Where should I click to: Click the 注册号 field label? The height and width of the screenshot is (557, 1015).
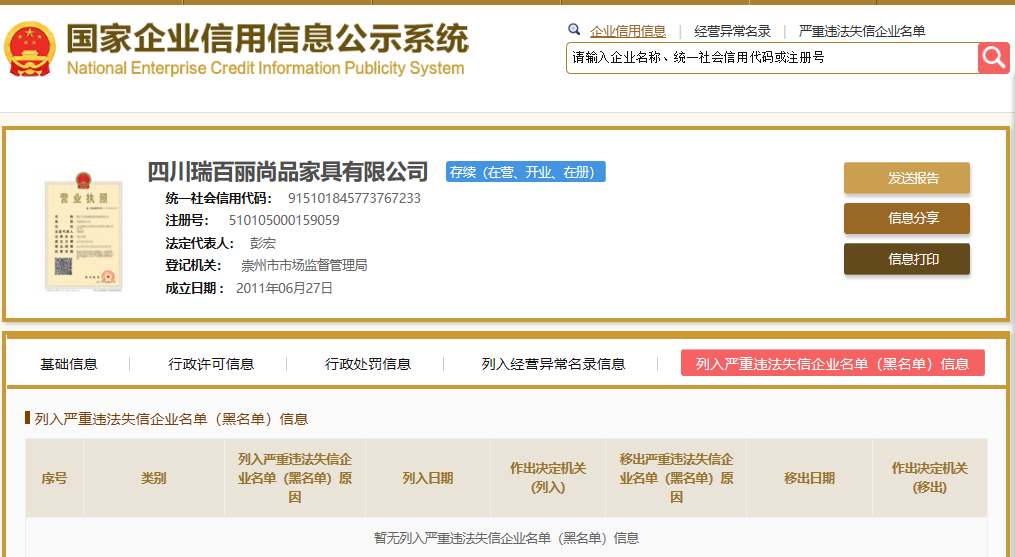tap(187, 220)
